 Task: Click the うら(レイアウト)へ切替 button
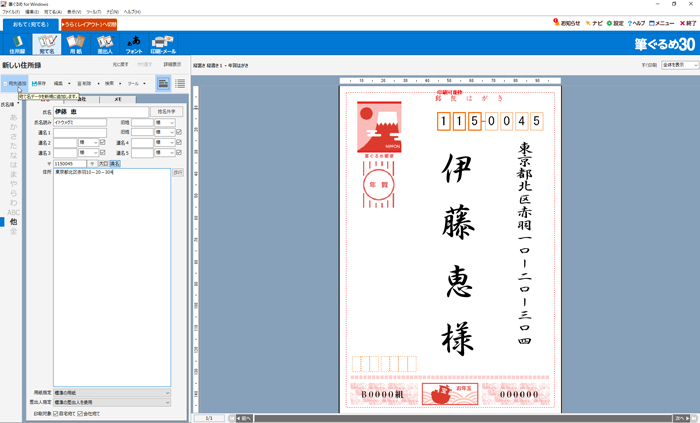89,24
